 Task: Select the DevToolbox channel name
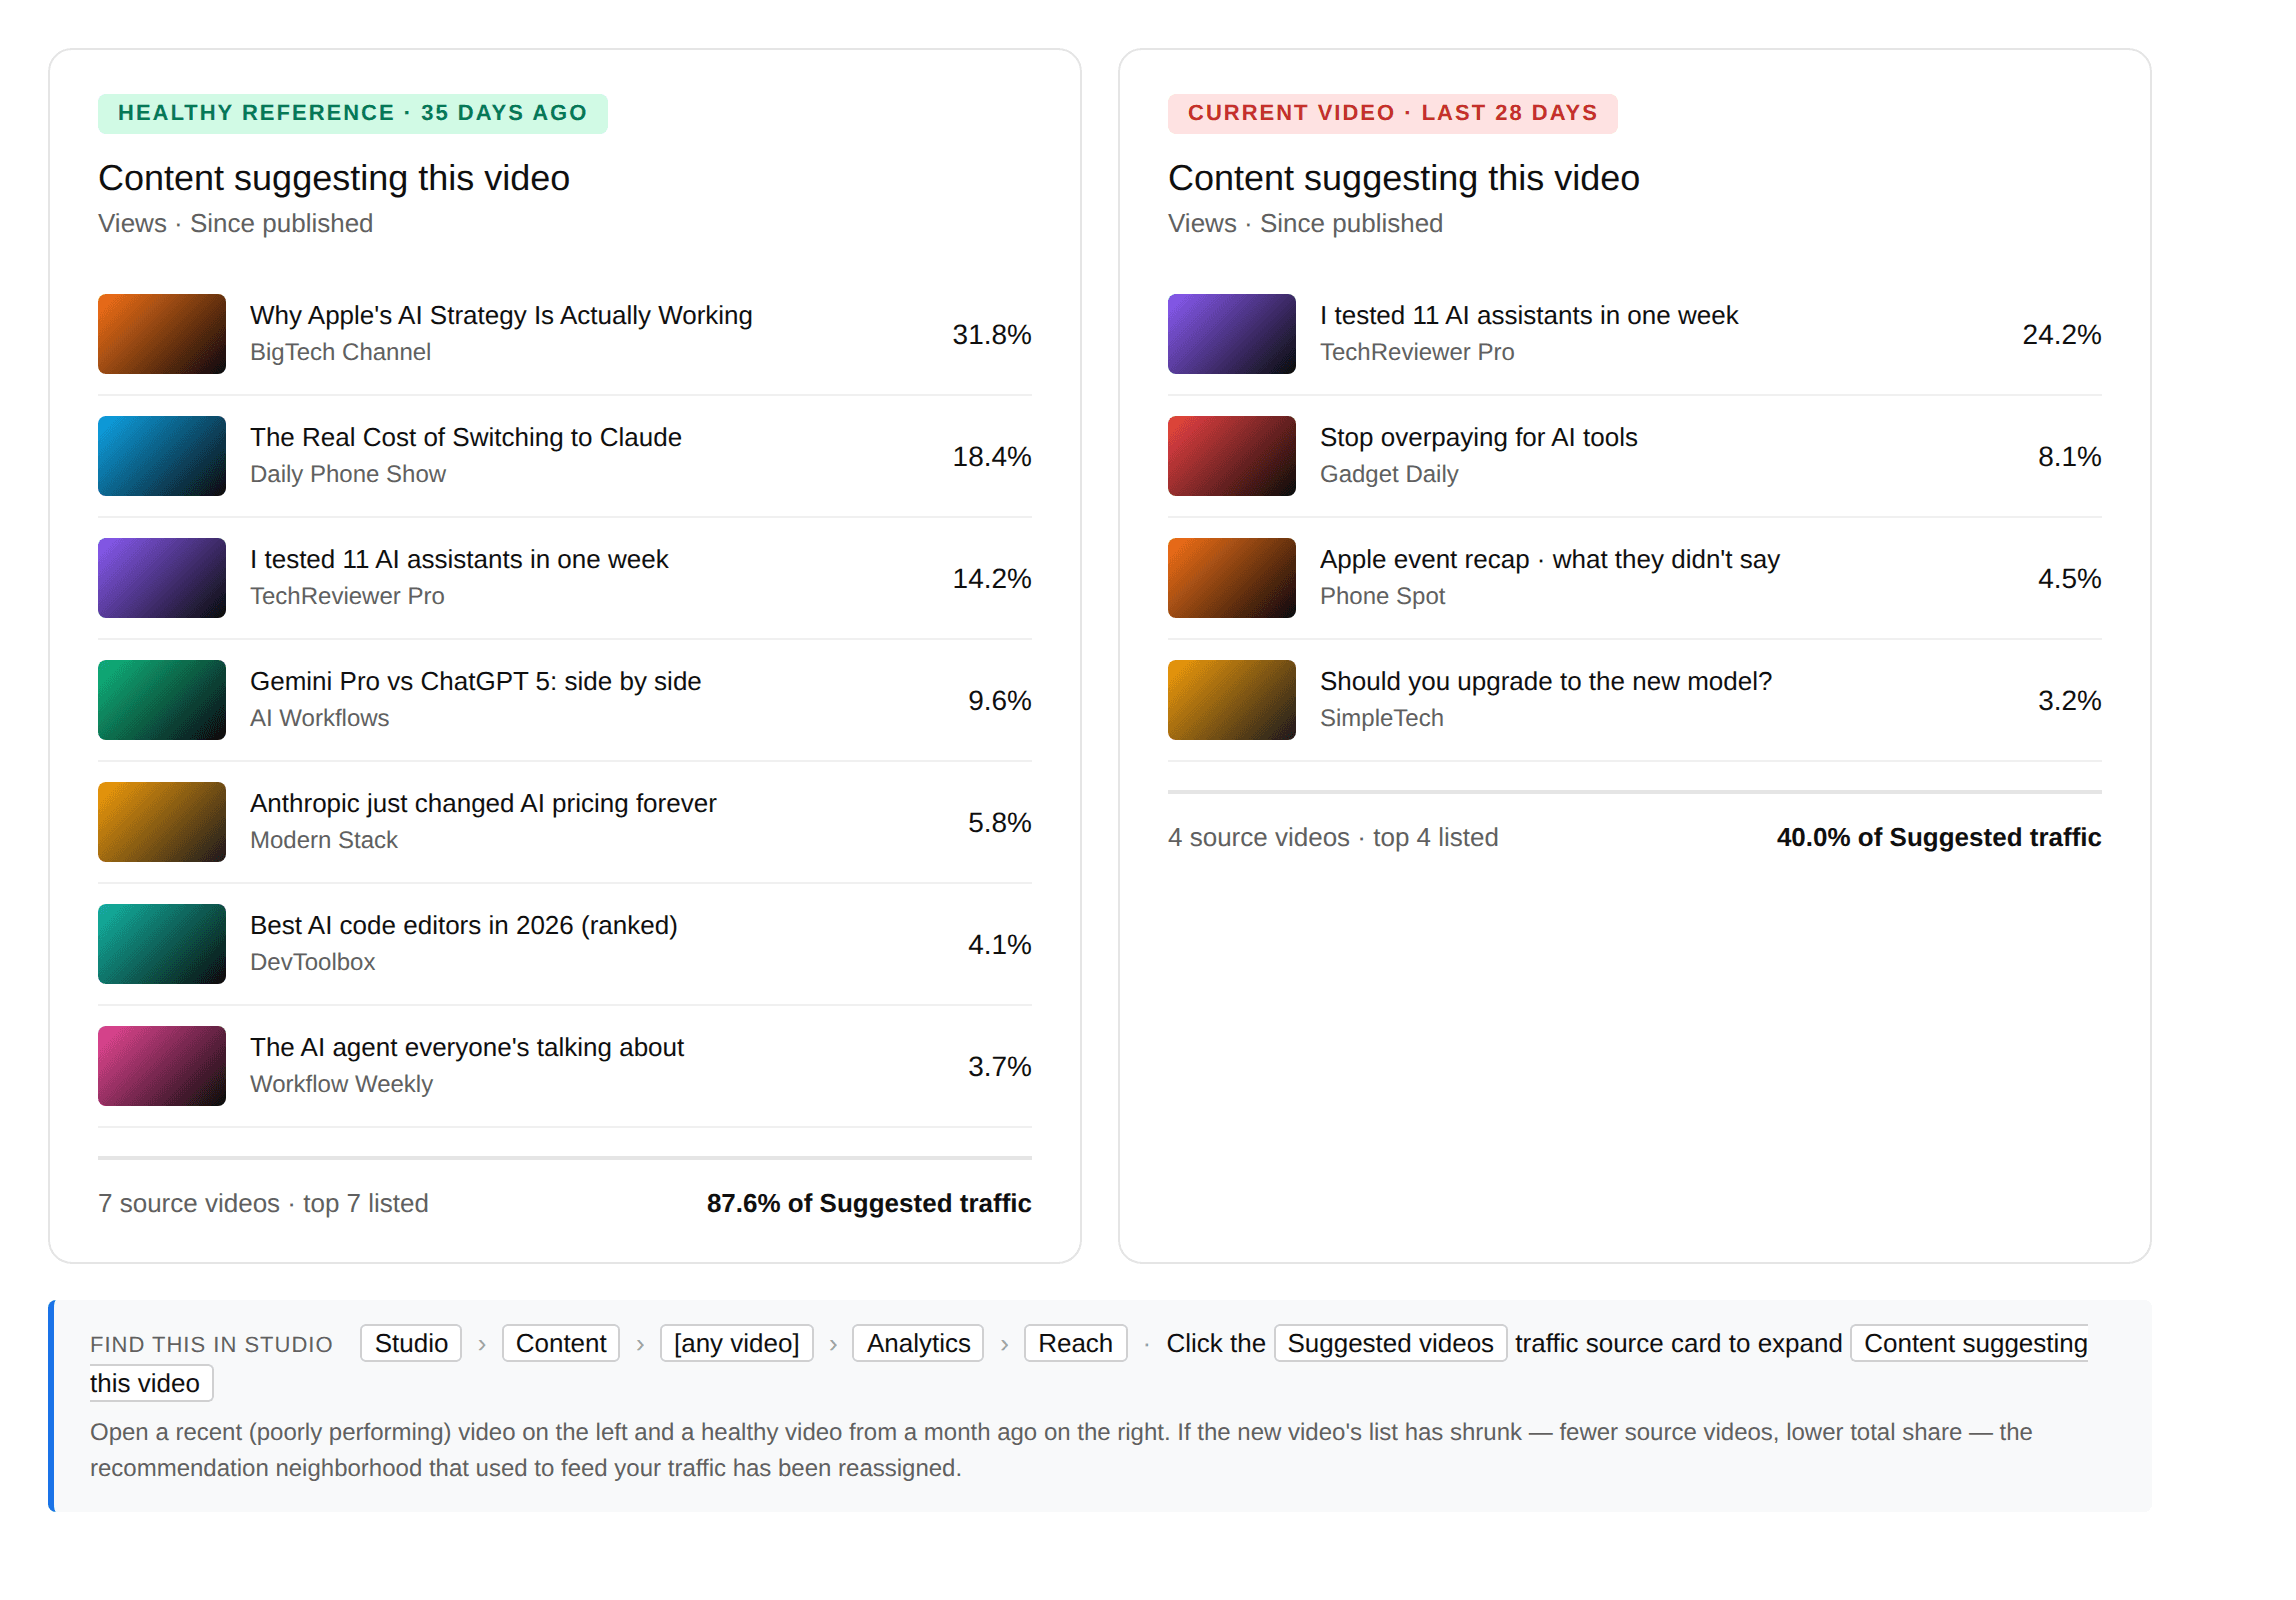pos(313,962)
